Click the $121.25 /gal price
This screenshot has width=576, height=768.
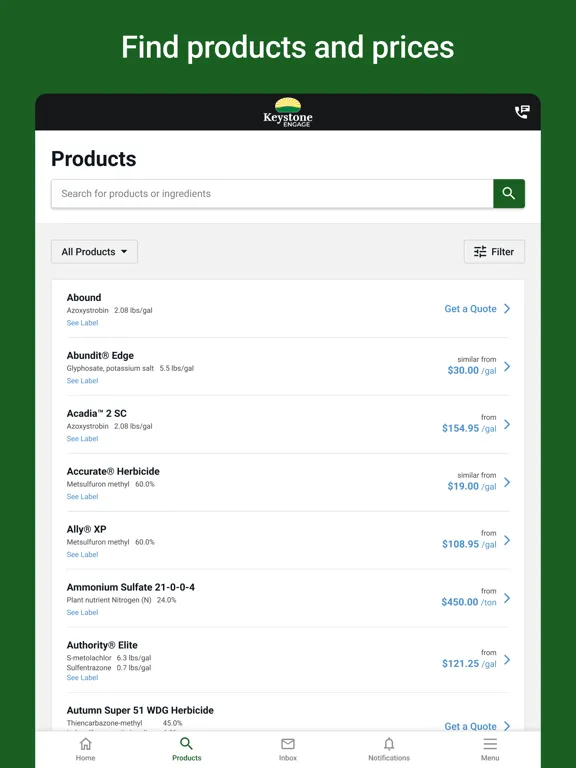(469, 663)
